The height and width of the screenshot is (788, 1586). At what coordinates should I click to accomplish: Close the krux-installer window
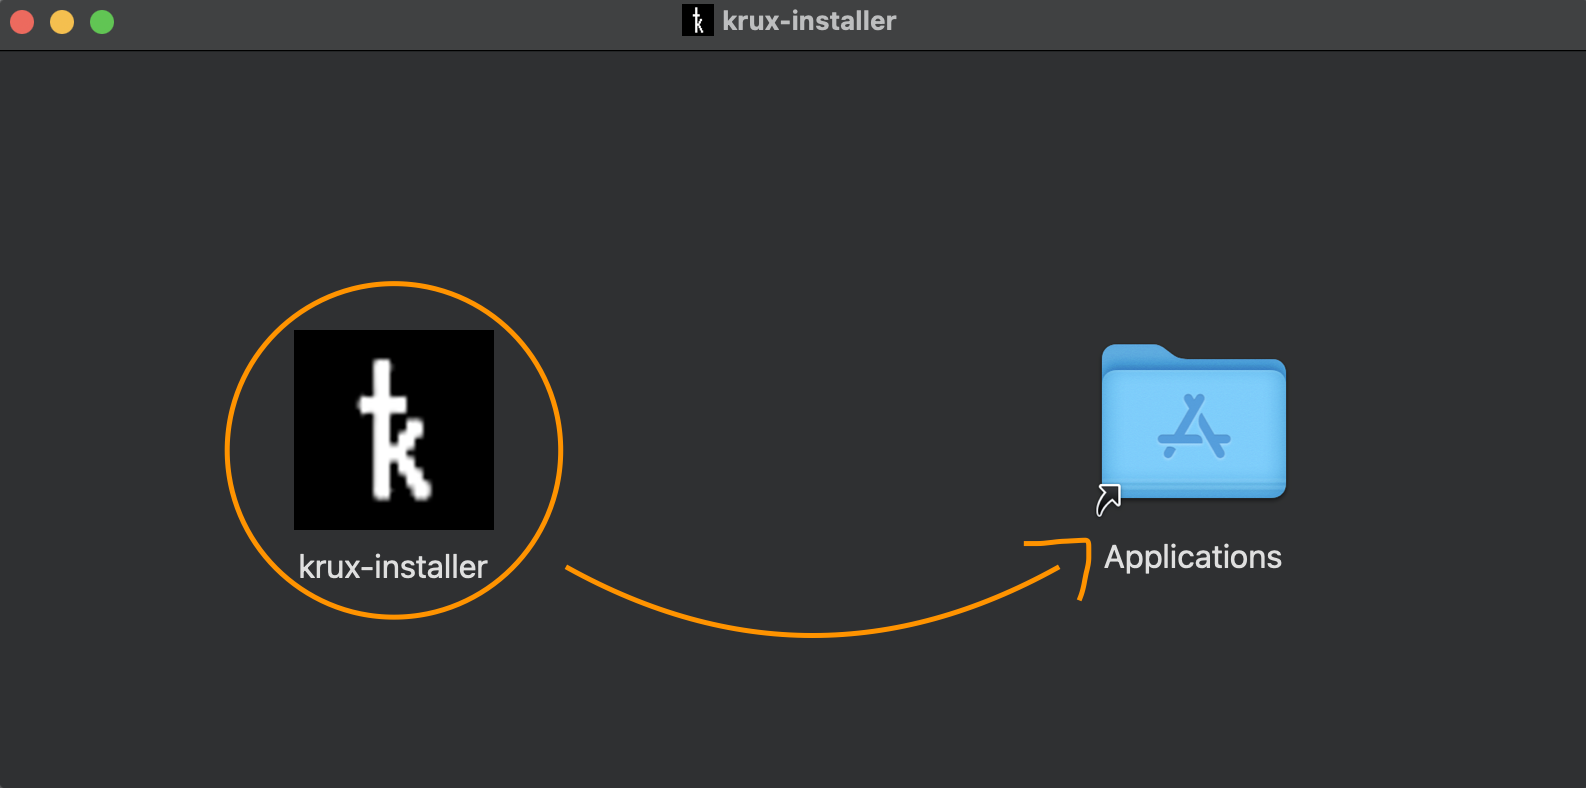[x=22, y=22]
